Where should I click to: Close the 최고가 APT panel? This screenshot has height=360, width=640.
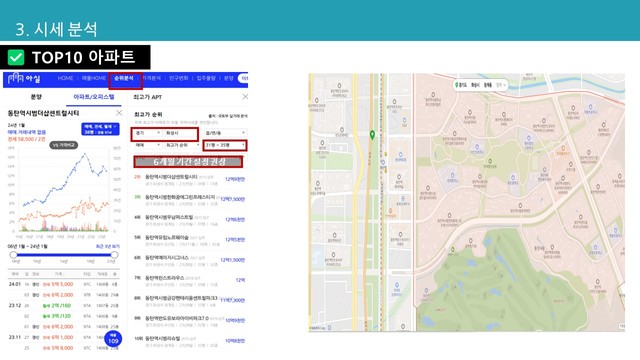point(245,97)
